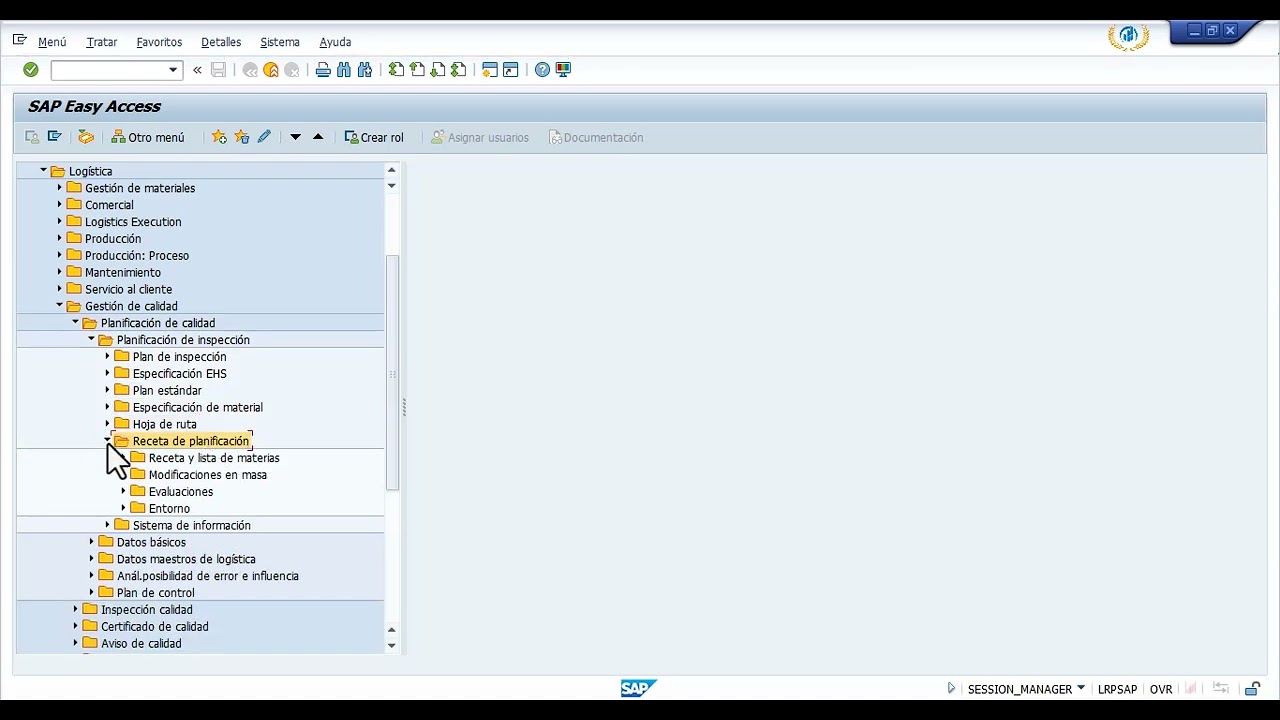Click the Create new session icon

[x=490, y=70]
